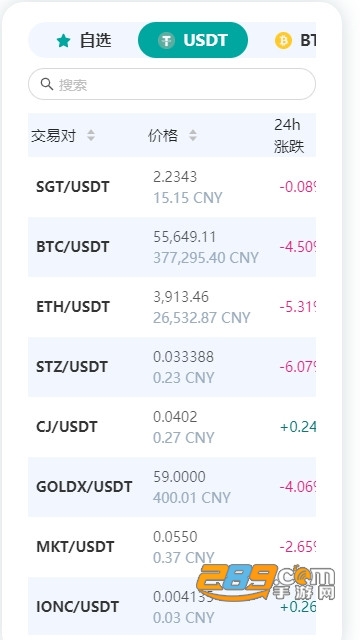Select the ETH/USDT row
Viewport: 360px width, 640px height.
point(172,307)
